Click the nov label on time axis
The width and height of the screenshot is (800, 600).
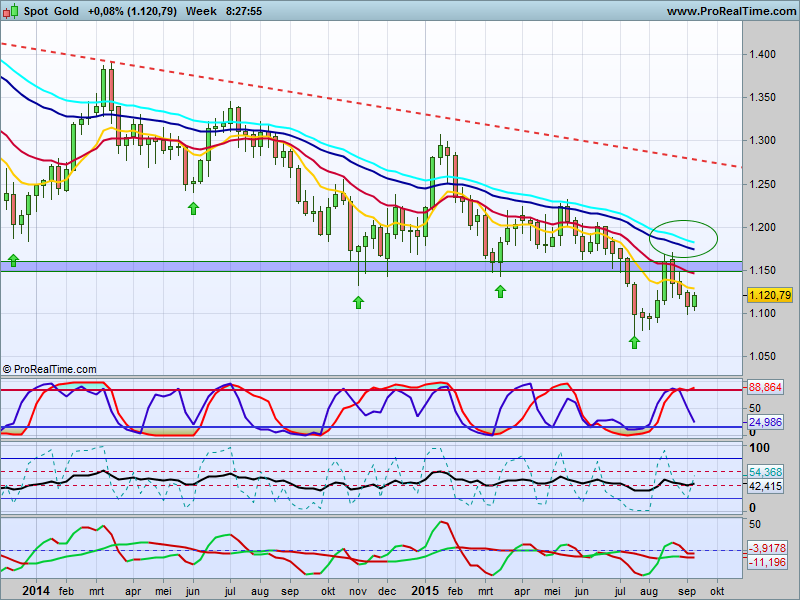358,591
